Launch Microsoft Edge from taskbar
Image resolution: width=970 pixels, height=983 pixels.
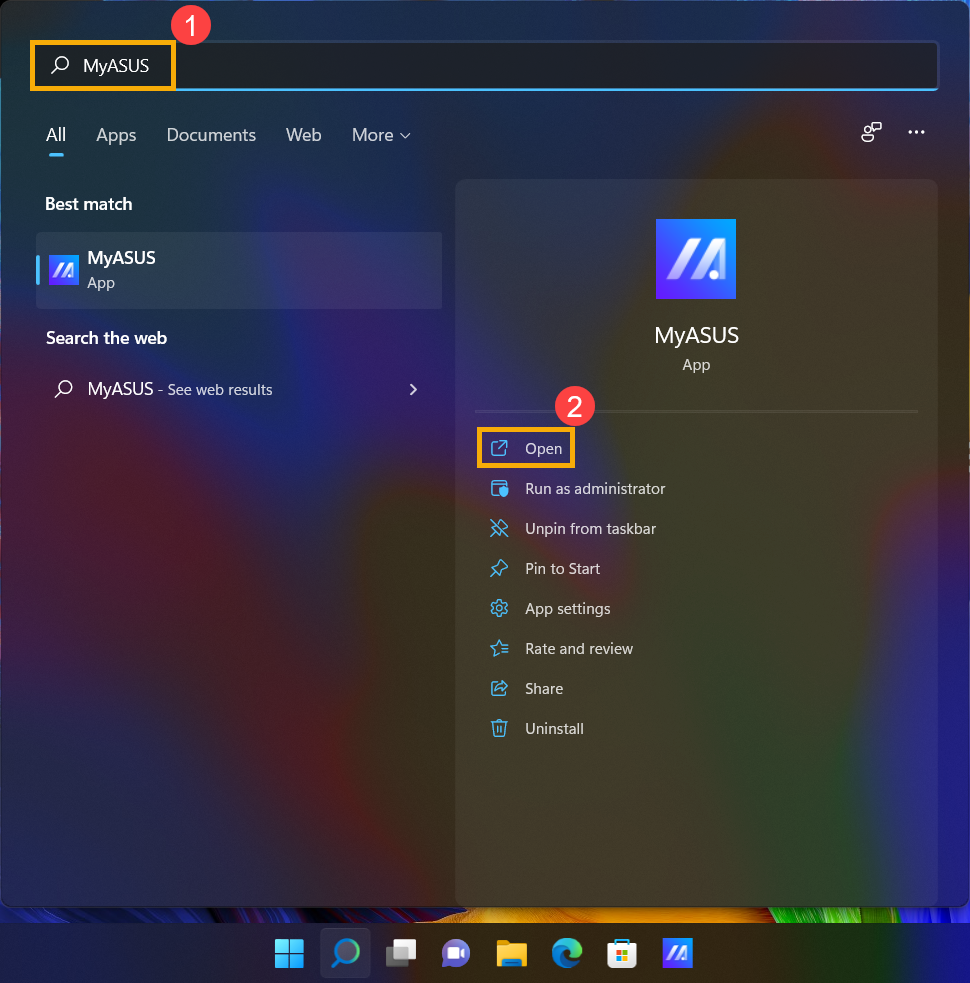coord(567,954)
